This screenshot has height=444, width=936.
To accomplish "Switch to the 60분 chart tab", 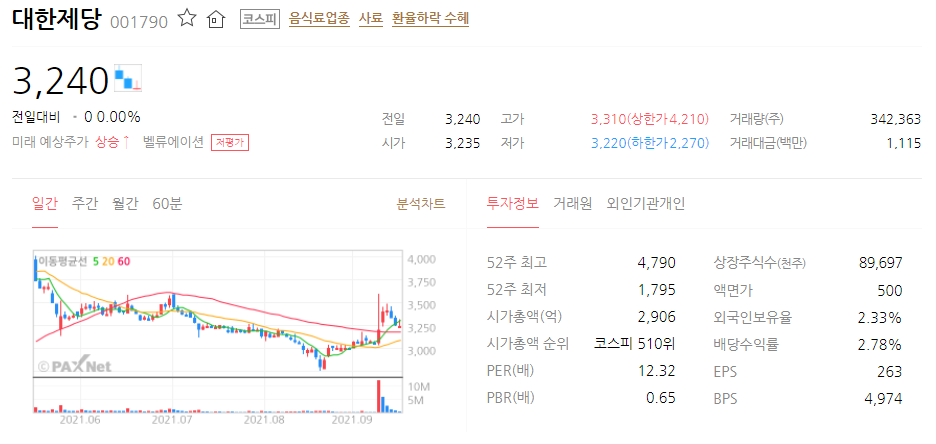I will coord(167,204).
